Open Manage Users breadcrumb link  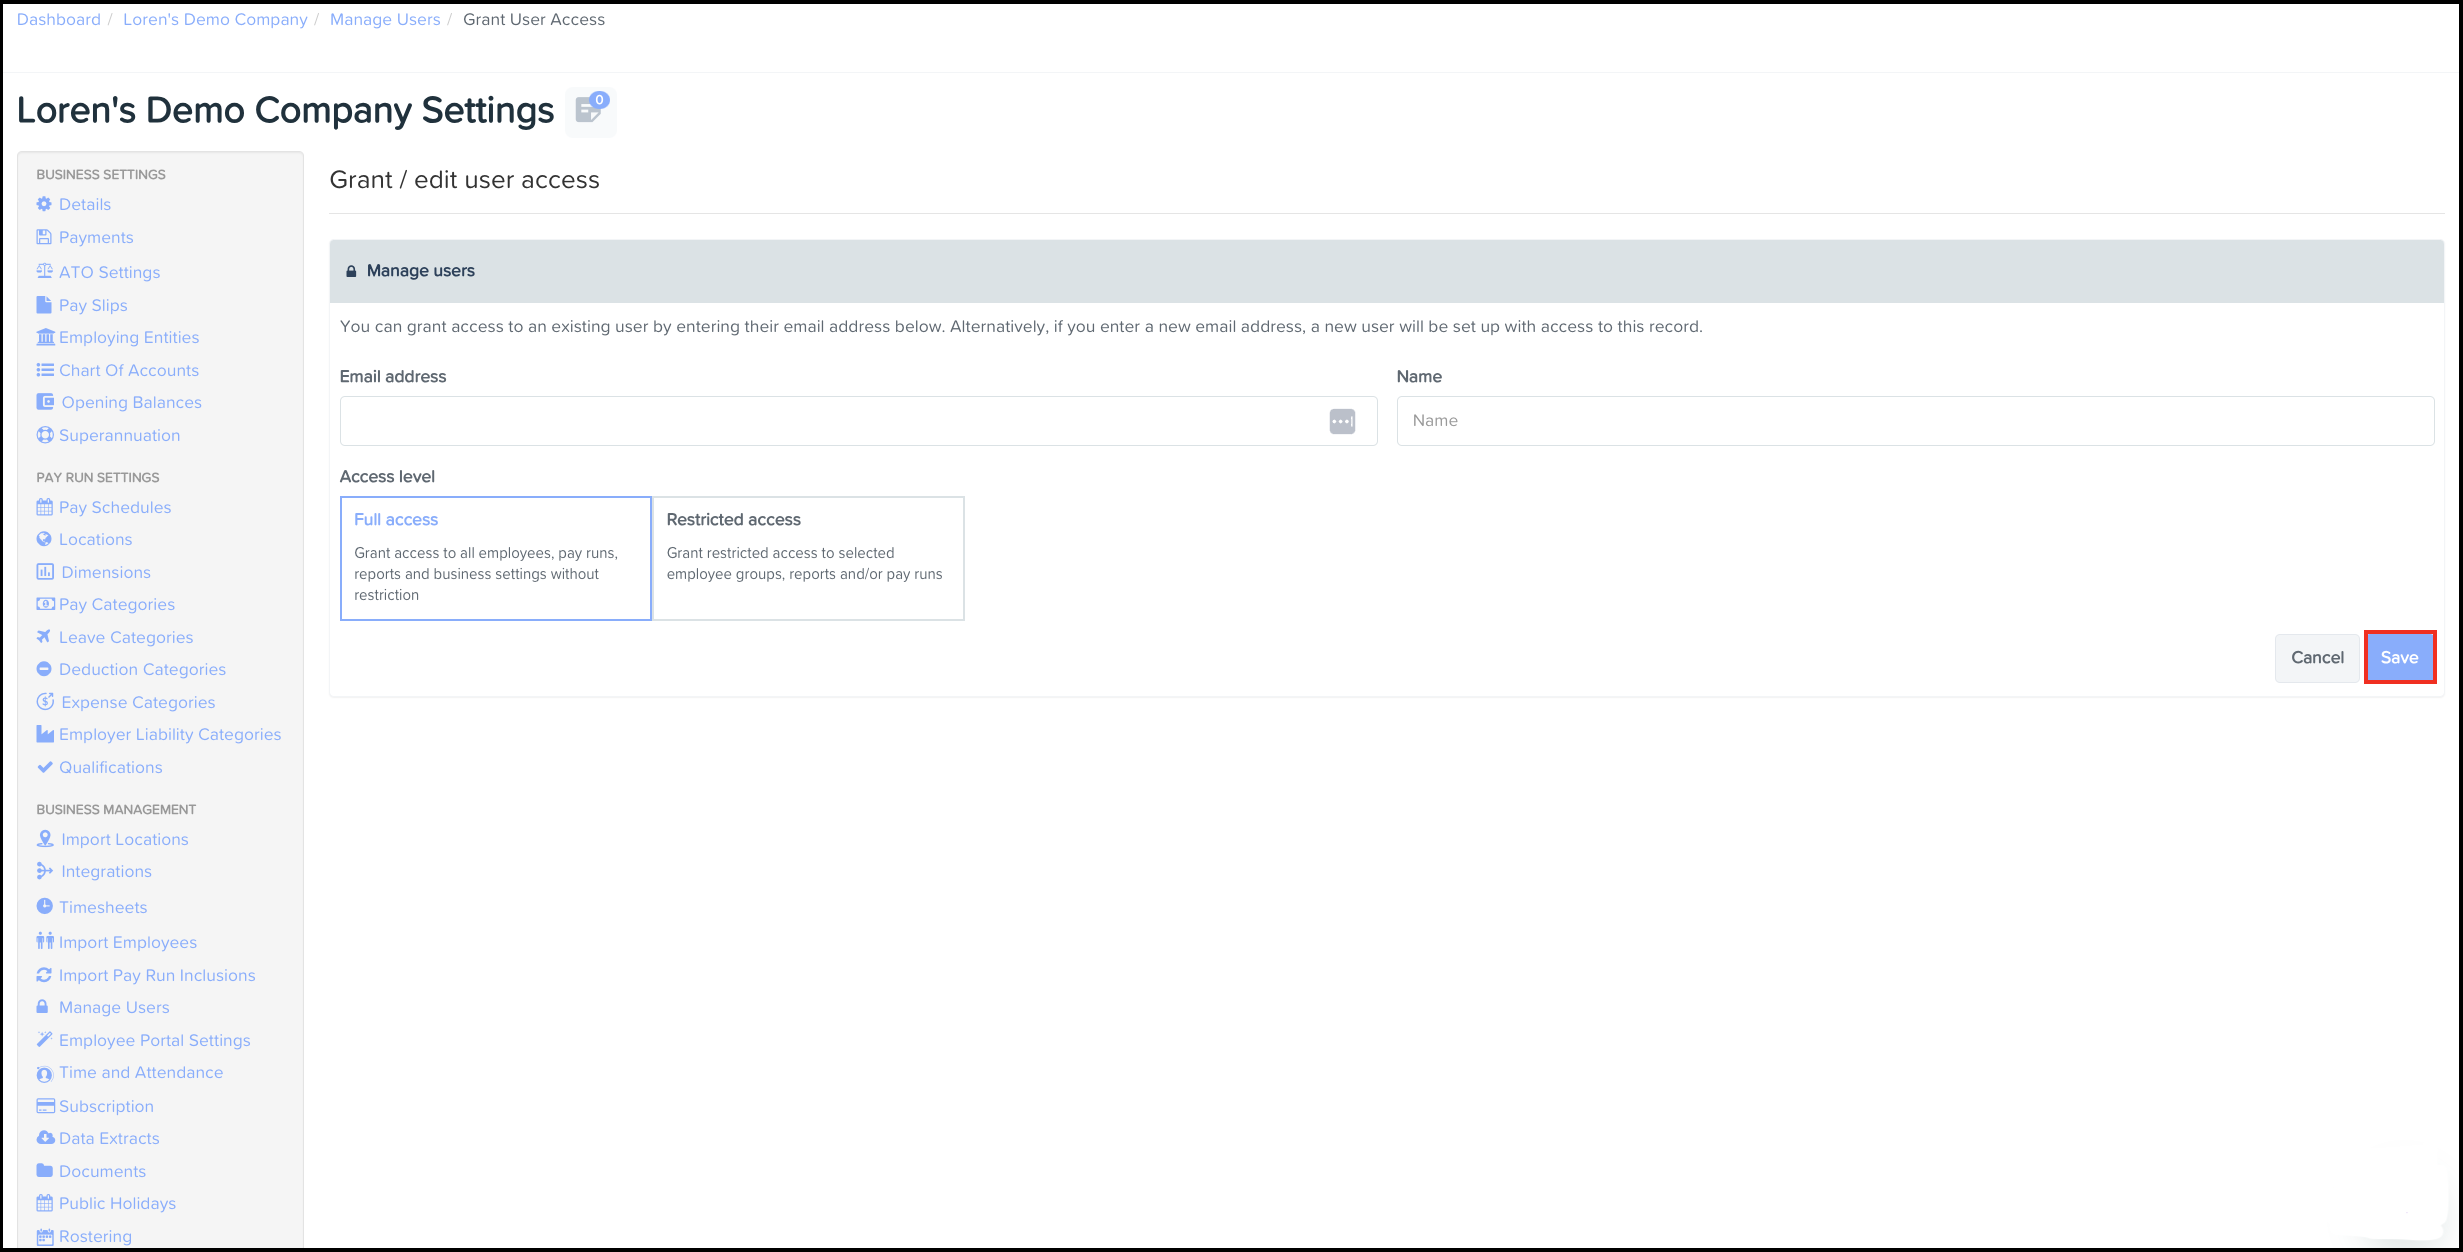pos(385,19)
